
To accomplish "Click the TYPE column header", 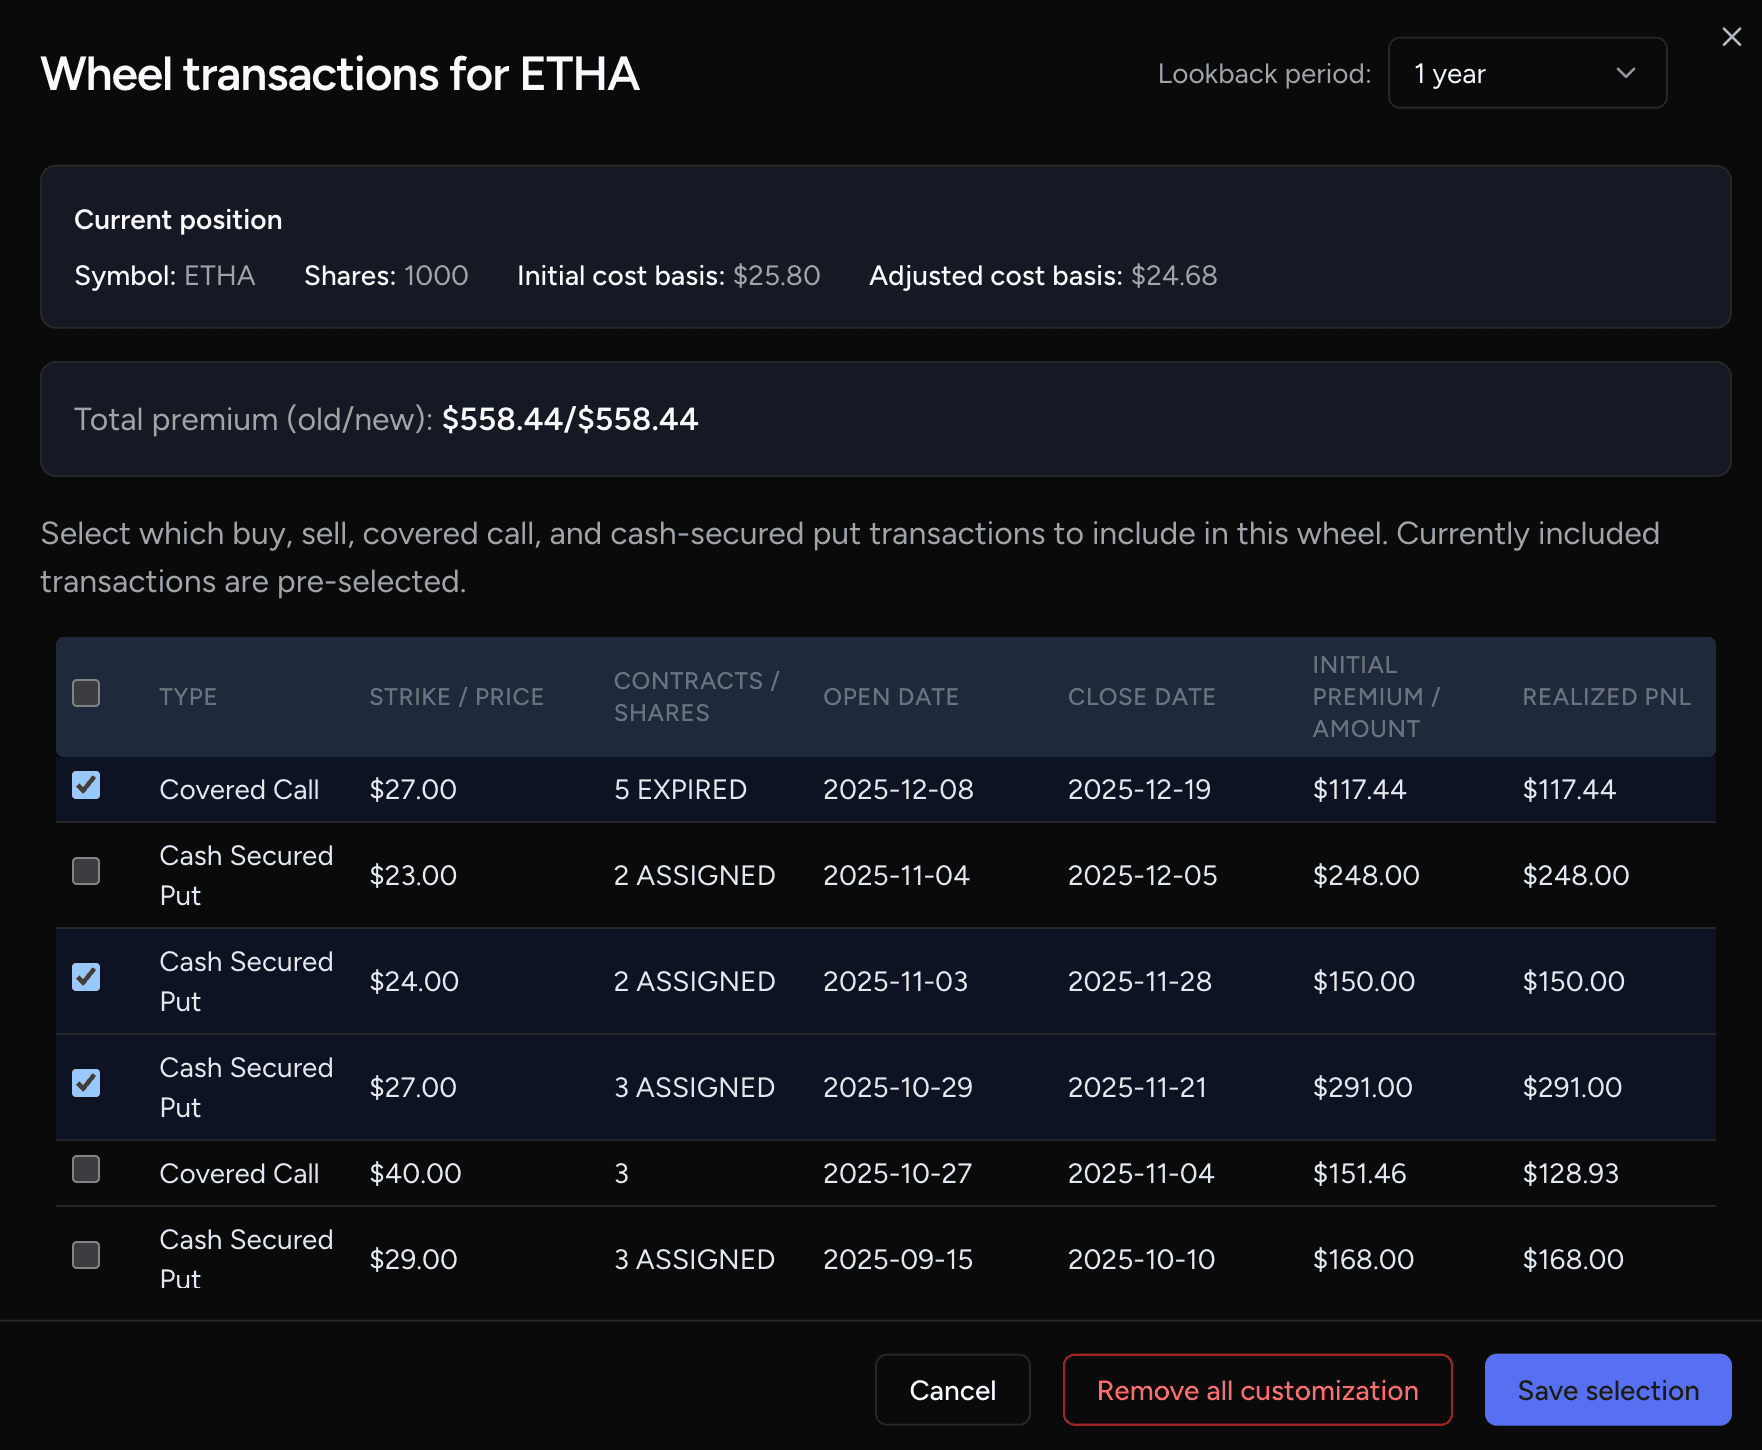I will 188,697.
